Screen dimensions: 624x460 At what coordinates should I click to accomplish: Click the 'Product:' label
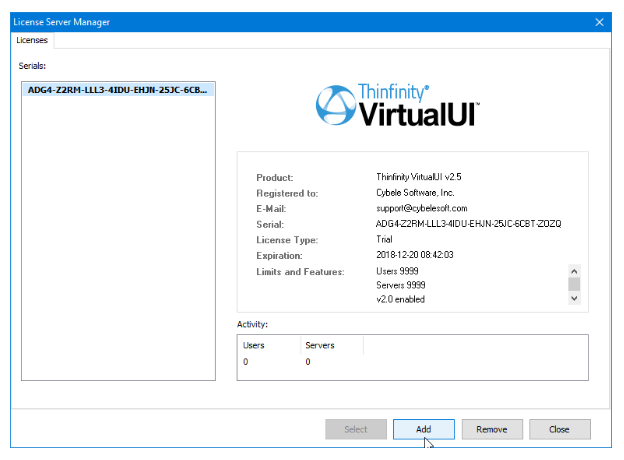(275, 177)
